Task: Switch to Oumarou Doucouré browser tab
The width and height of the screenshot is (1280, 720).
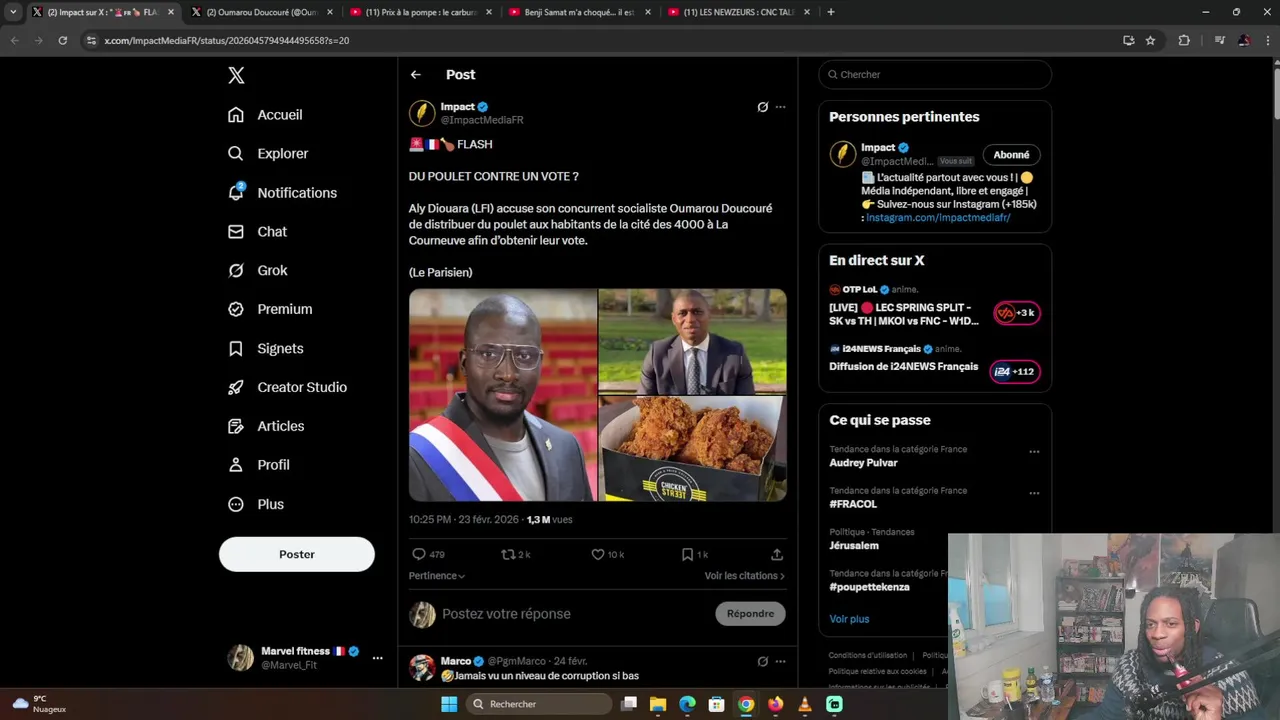Action: 262,12
